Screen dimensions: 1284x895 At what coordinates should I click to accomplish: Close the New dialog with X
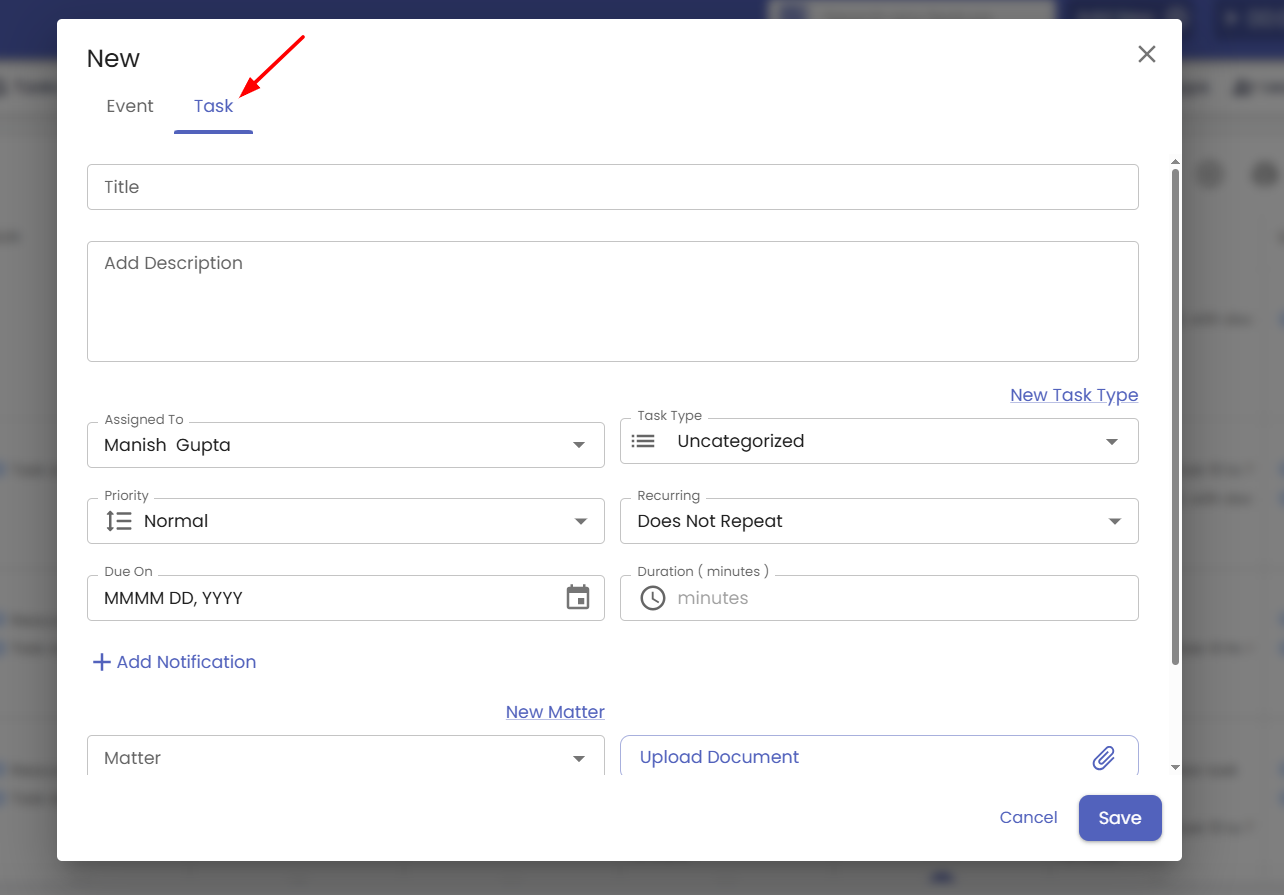[x=1146, y=54]
